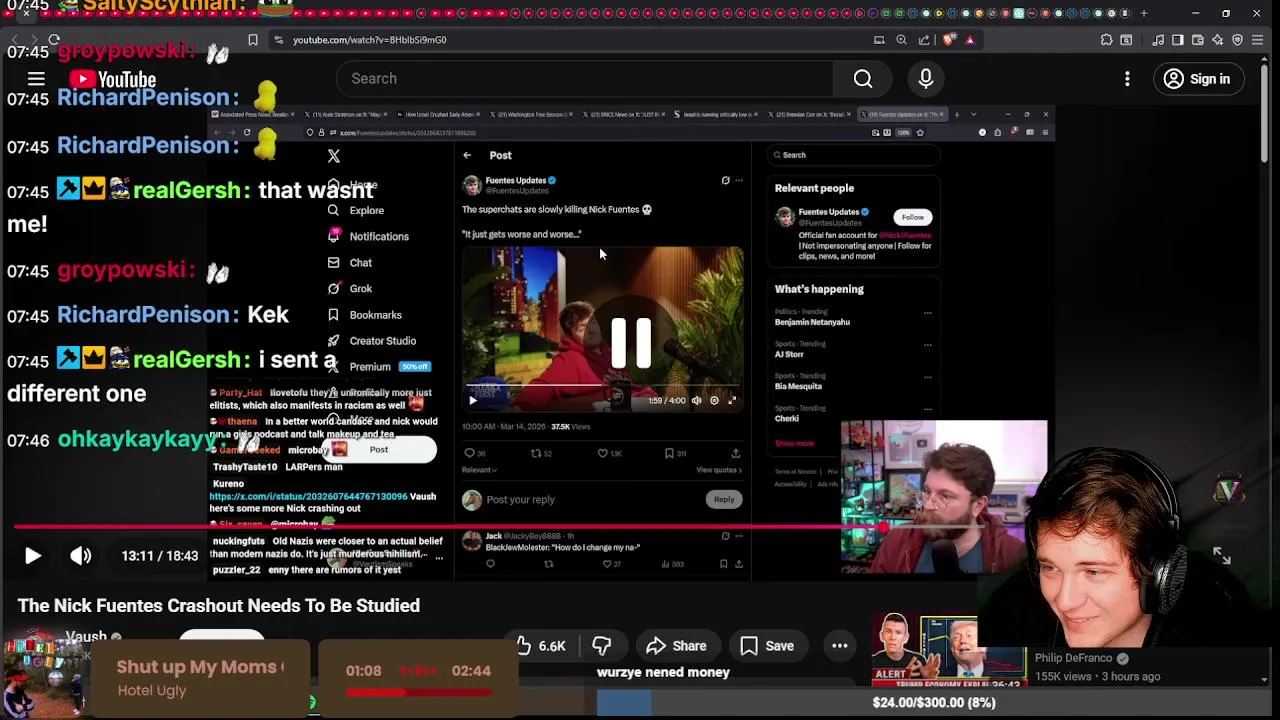Enter fullscreen on YouTube player

point(1222,555)
